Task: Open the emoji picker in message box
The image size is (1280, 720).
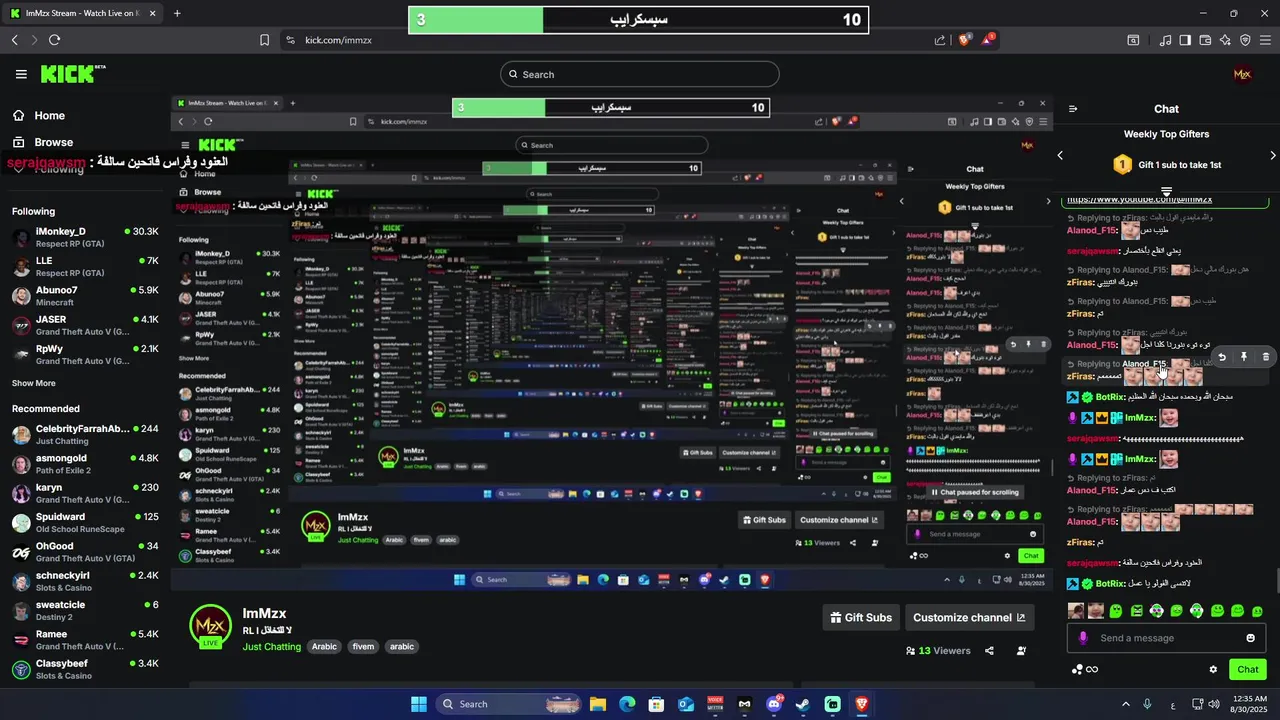Action: click(1250, 638)
